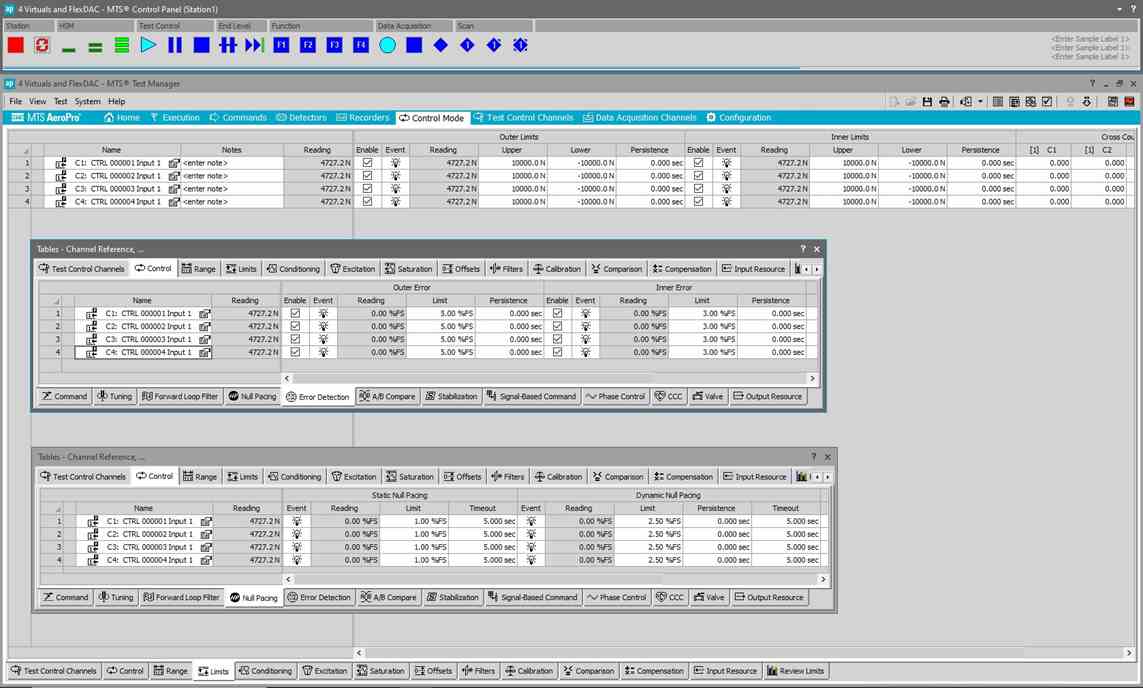The height and width of the screenshot is (688, 1143).
Task: Start data acquisition with the cyan circle icon
Action: [x=387, y=45]
